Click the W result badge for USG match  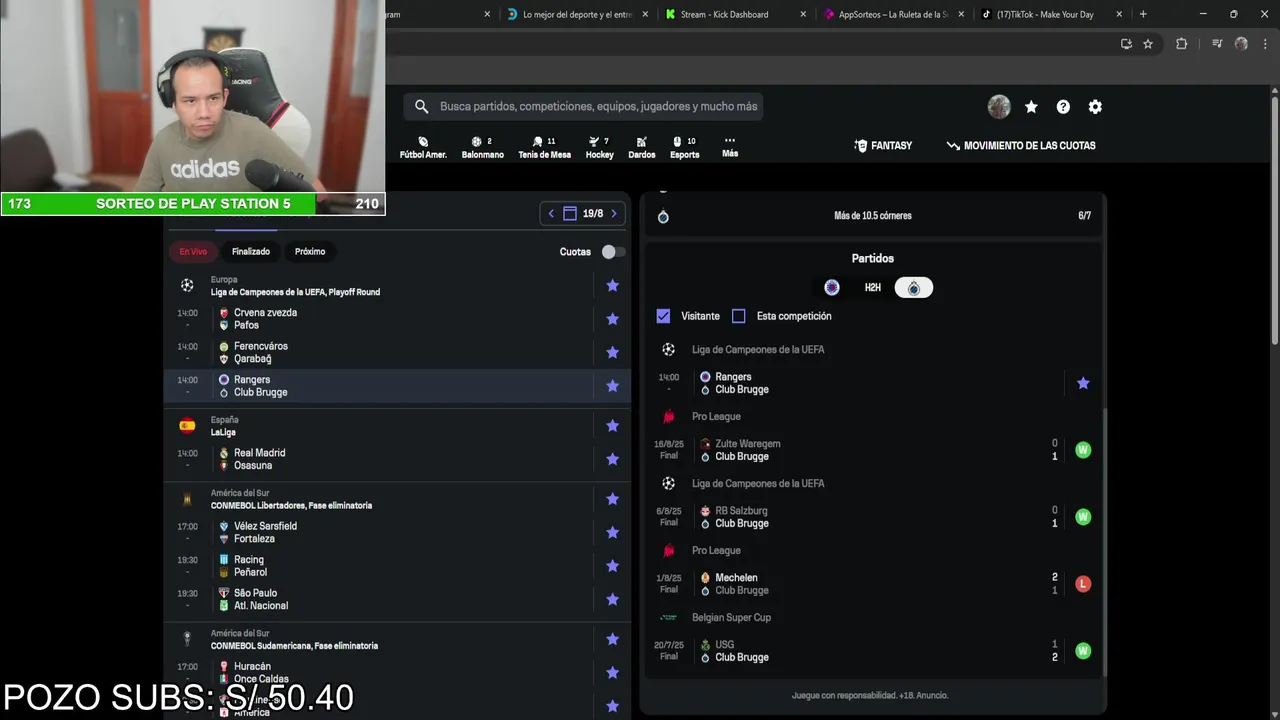tap(1083, 651)
